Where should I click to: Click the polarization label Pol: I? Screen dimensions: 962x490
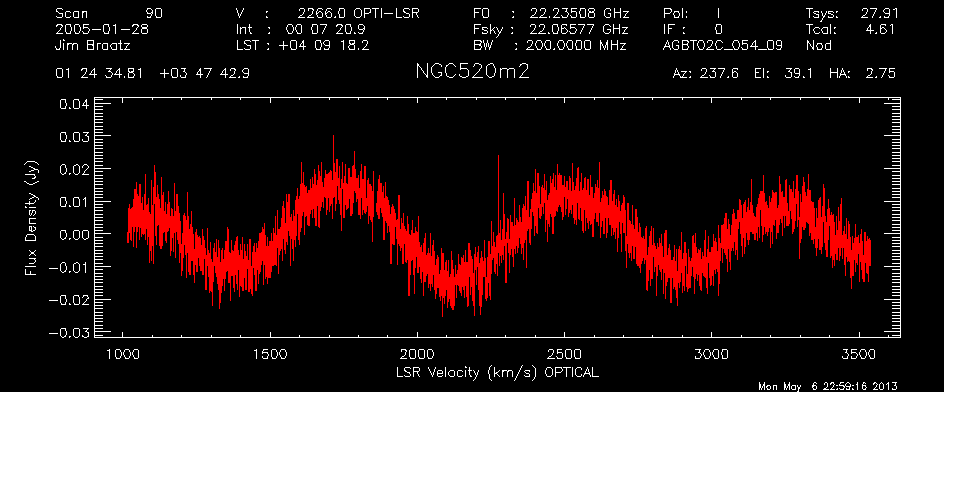[692, 13]
